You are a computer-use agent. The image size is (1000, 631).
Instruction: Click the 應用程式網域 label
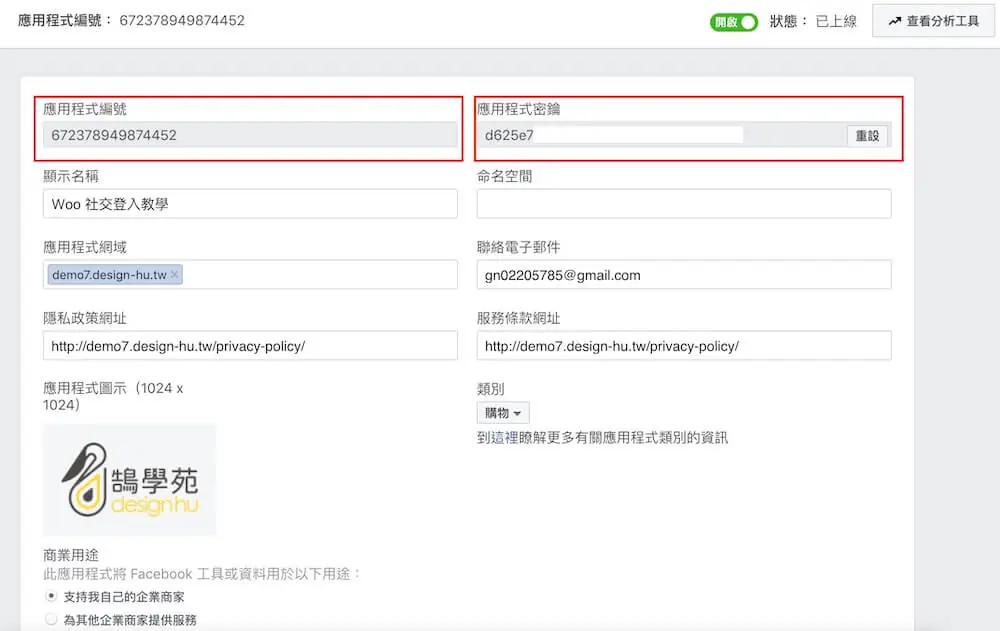click(x=85, y=247)
